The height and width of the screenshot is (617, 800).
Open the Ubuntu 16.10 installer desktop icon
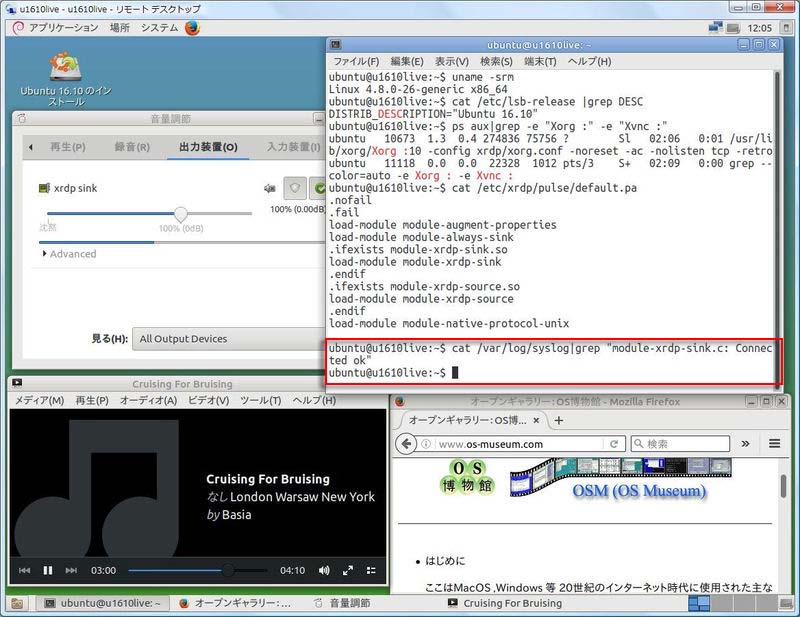click(x=65, y=79)
